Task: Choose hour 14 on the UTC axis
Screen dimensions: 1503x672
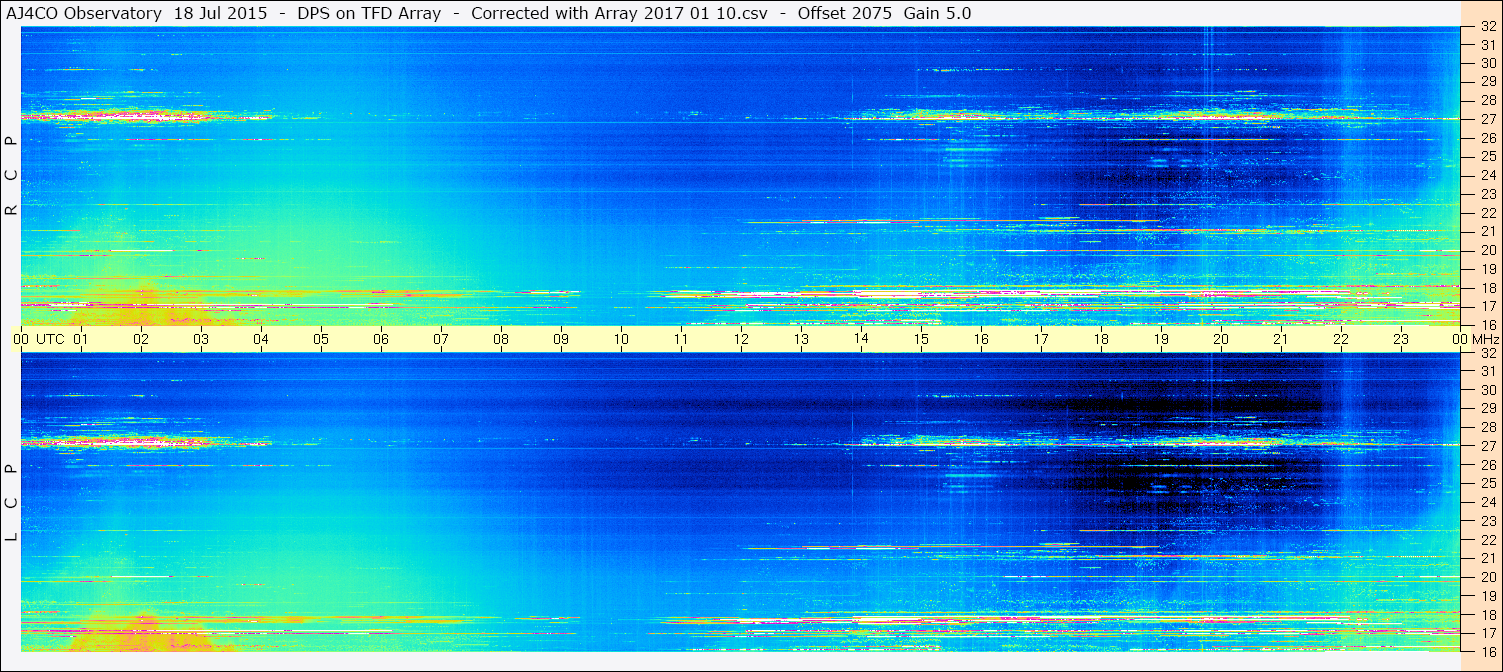Action: 861,339
